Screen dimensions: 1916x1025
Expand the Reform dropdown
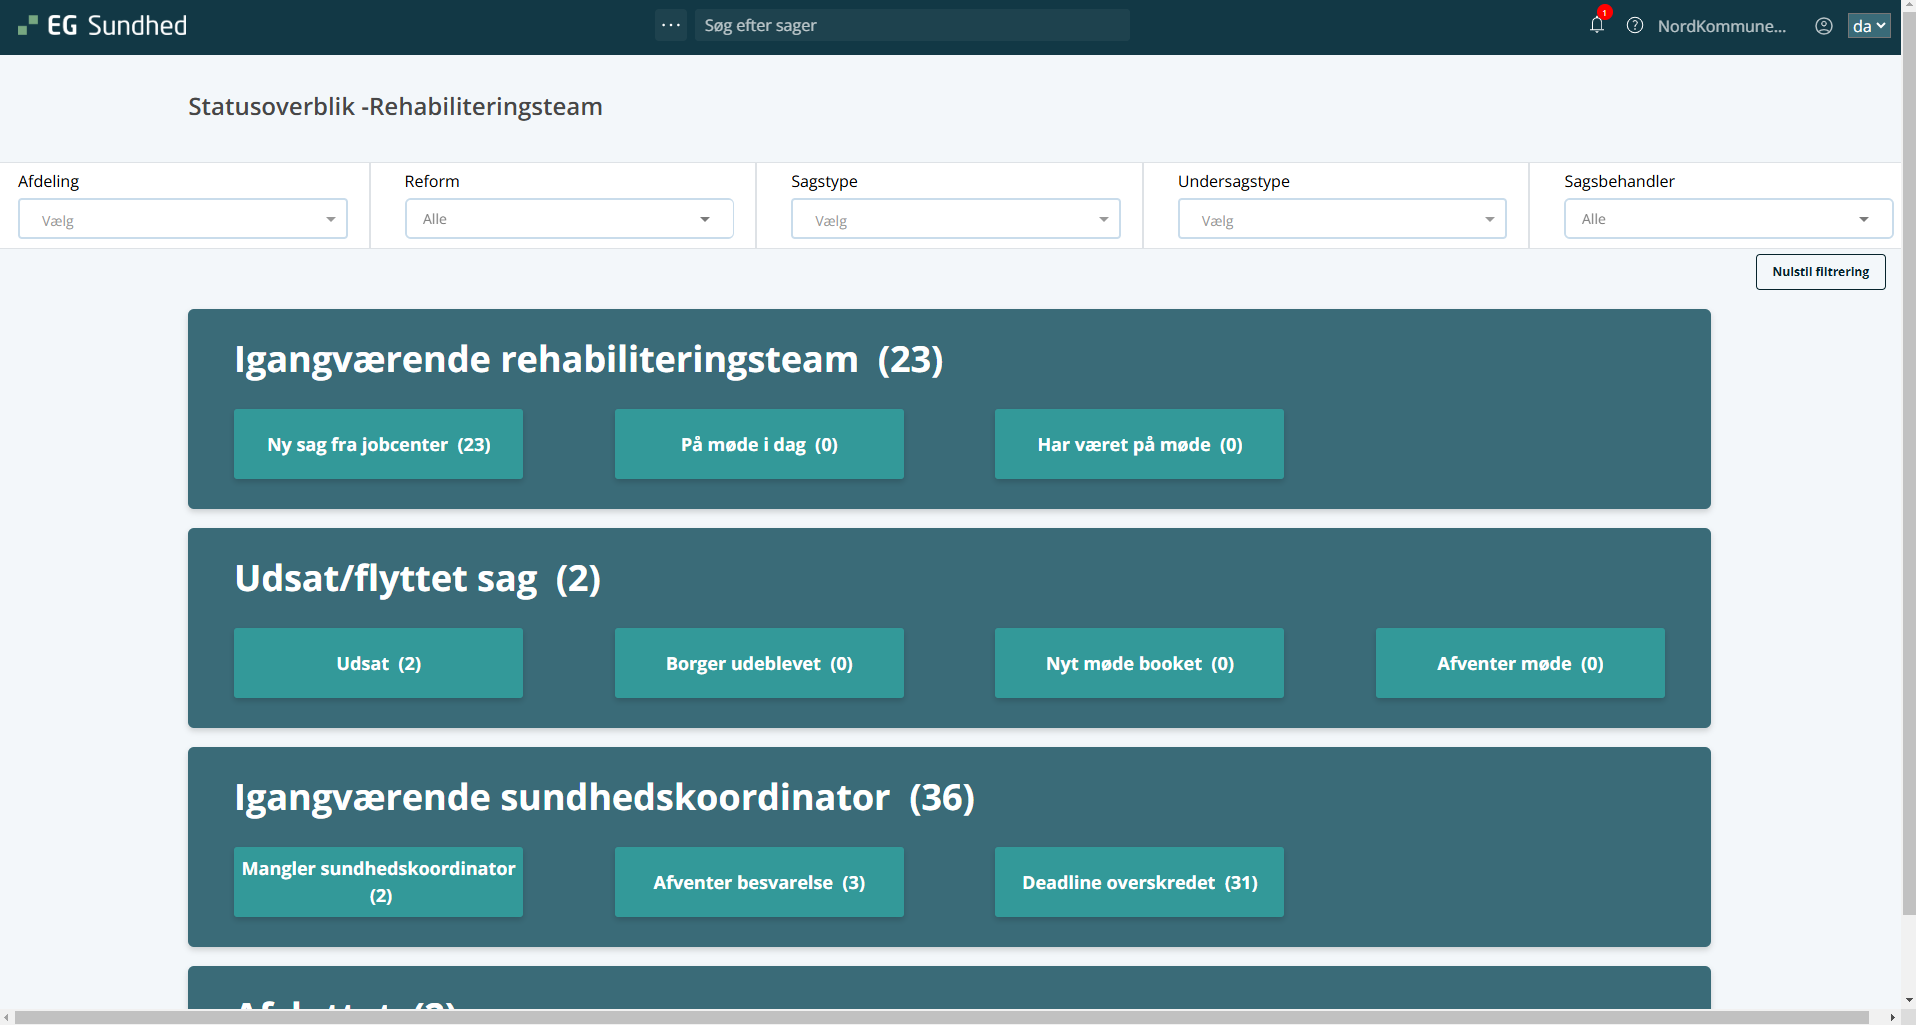pyautogui.click(x=569, y=219)
